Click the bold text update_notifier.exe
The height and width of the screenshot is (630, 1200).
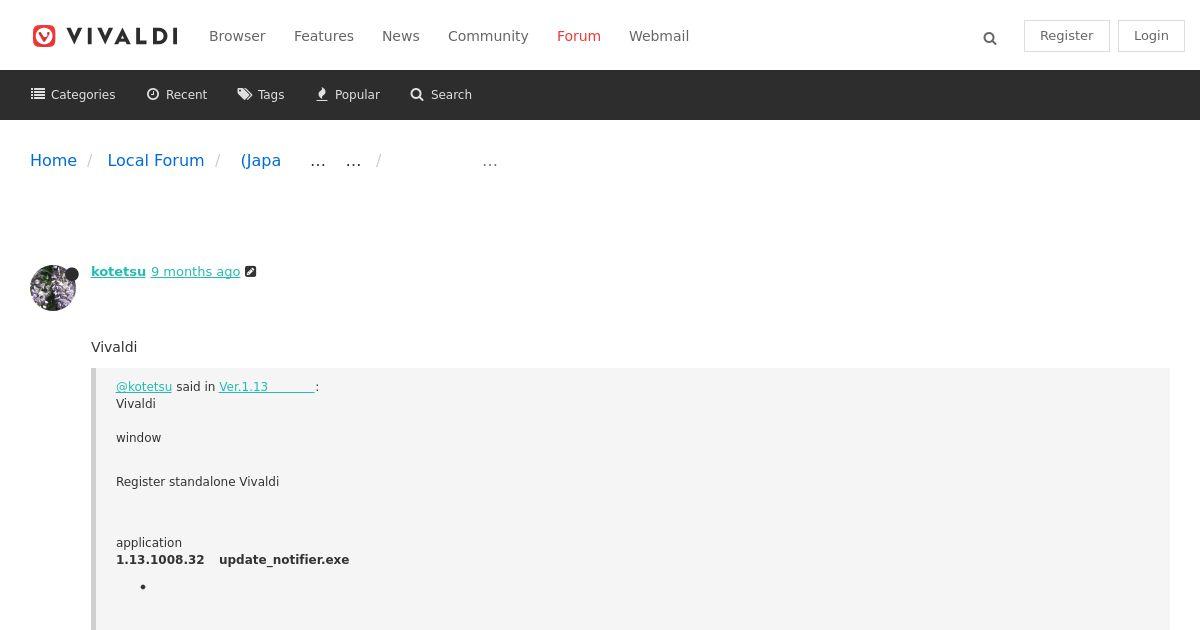point(284,560)
